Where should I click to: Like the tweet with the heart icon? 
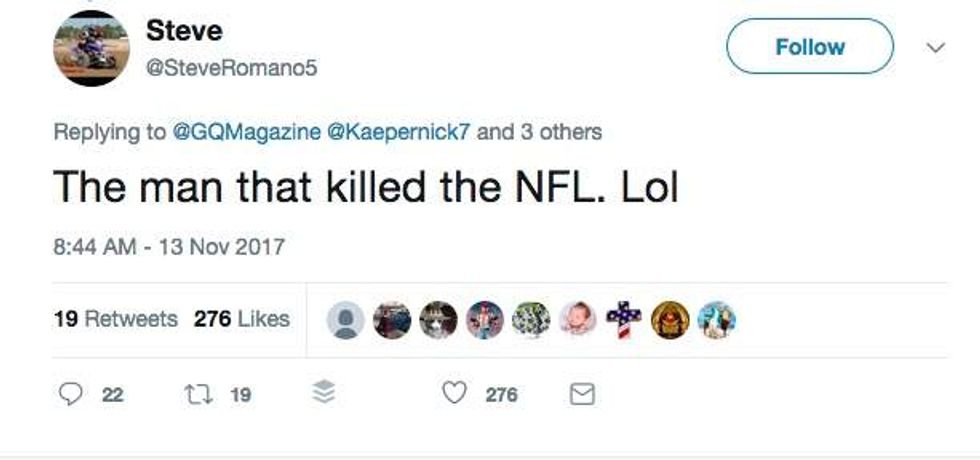pyautogui.click(x=455, y=395)
